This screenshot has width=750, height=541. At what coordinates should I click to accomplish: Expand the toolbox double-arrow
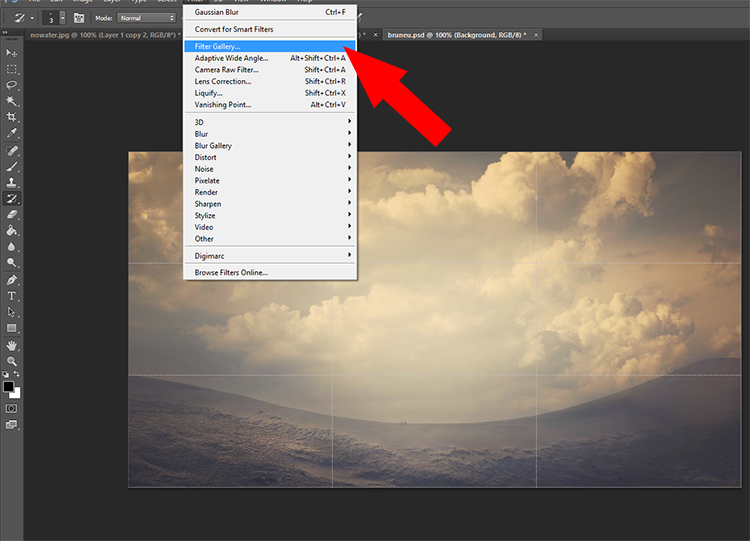pyautogui.click(x=5, y=33)
